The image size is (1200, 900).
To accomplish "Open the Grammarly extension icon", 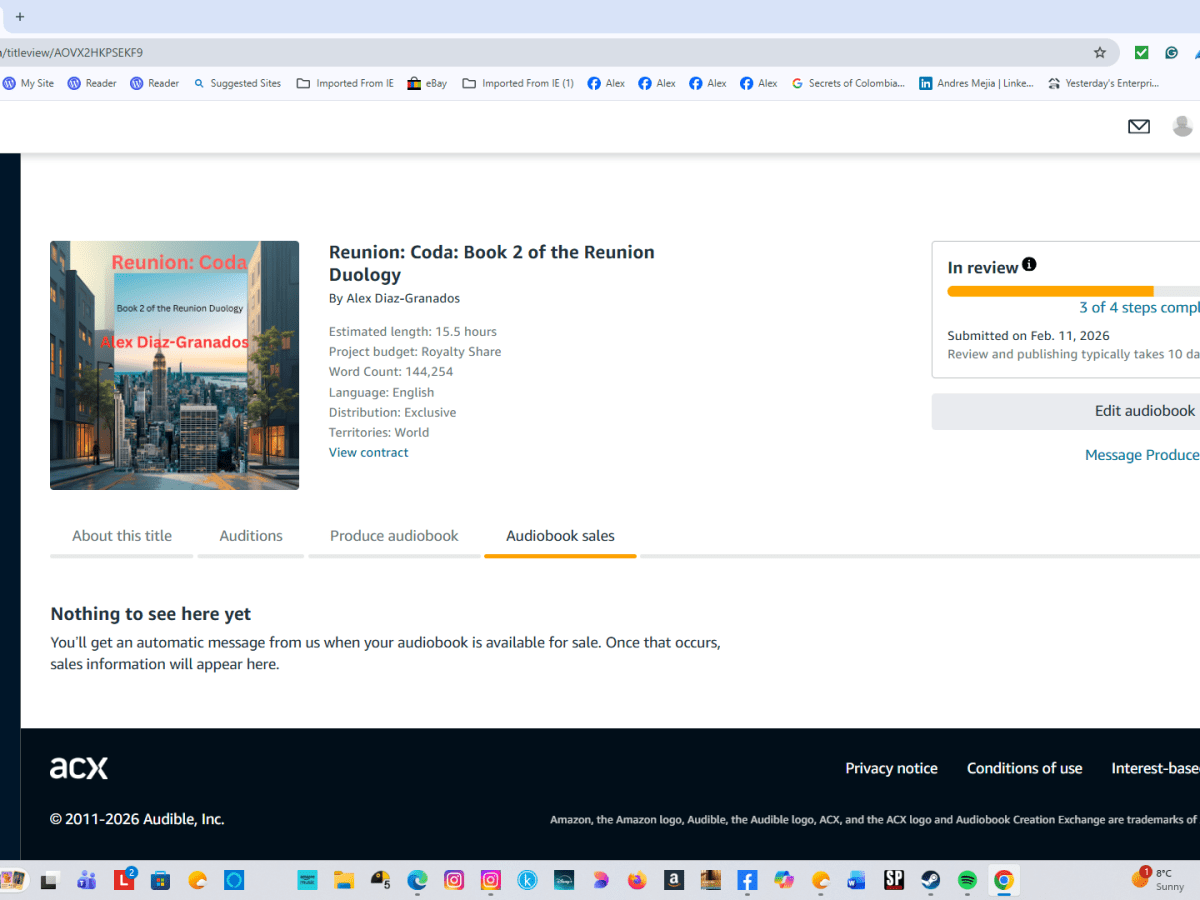I will 1171,52.
